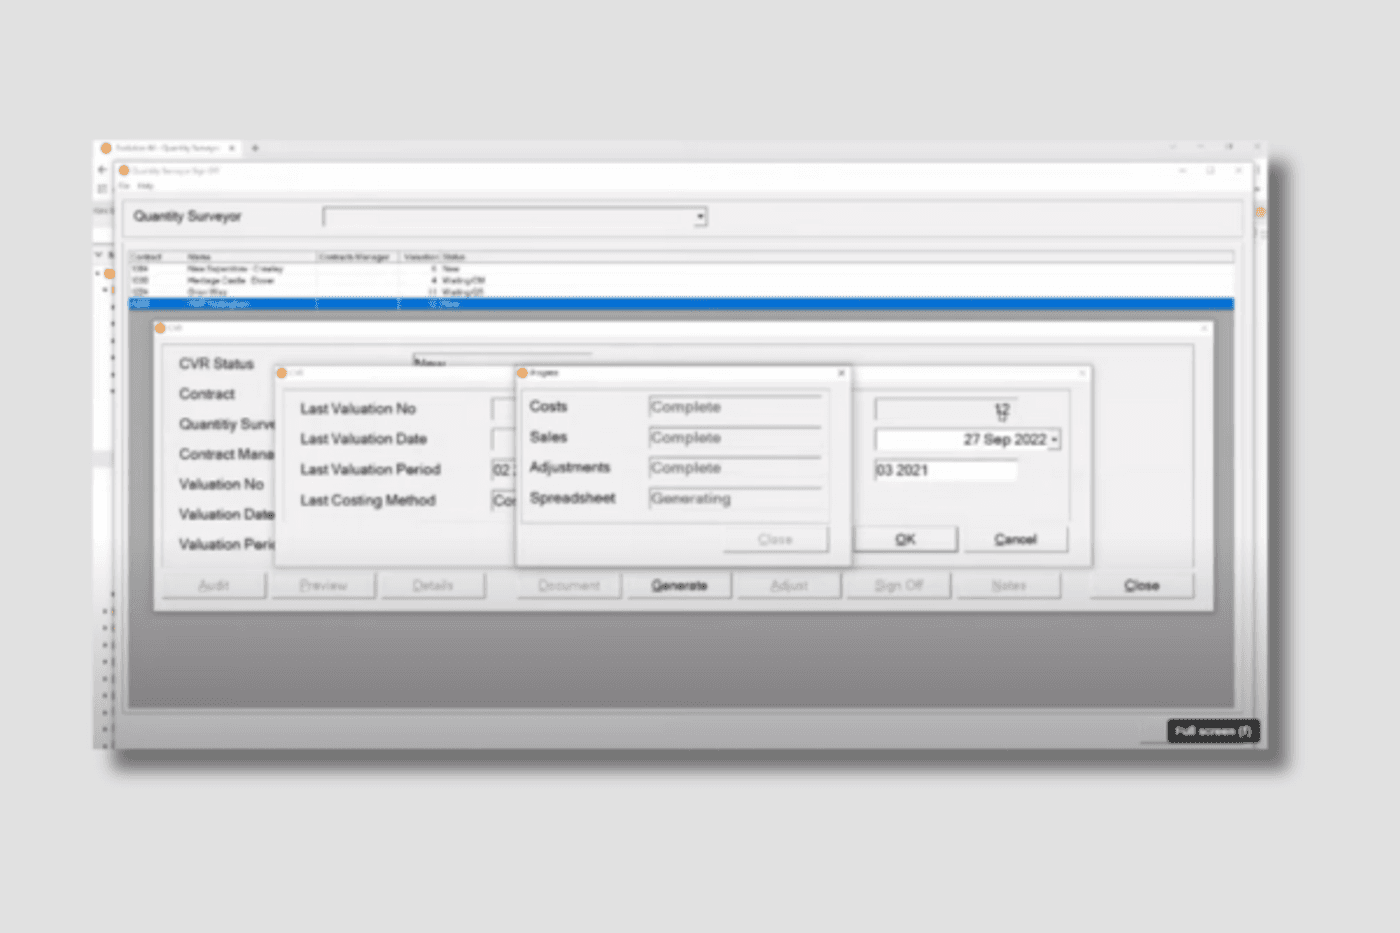The image size is (1400, 933).
Task: Click the sidebar icon below the back arrow
Action: click(102, 190)
